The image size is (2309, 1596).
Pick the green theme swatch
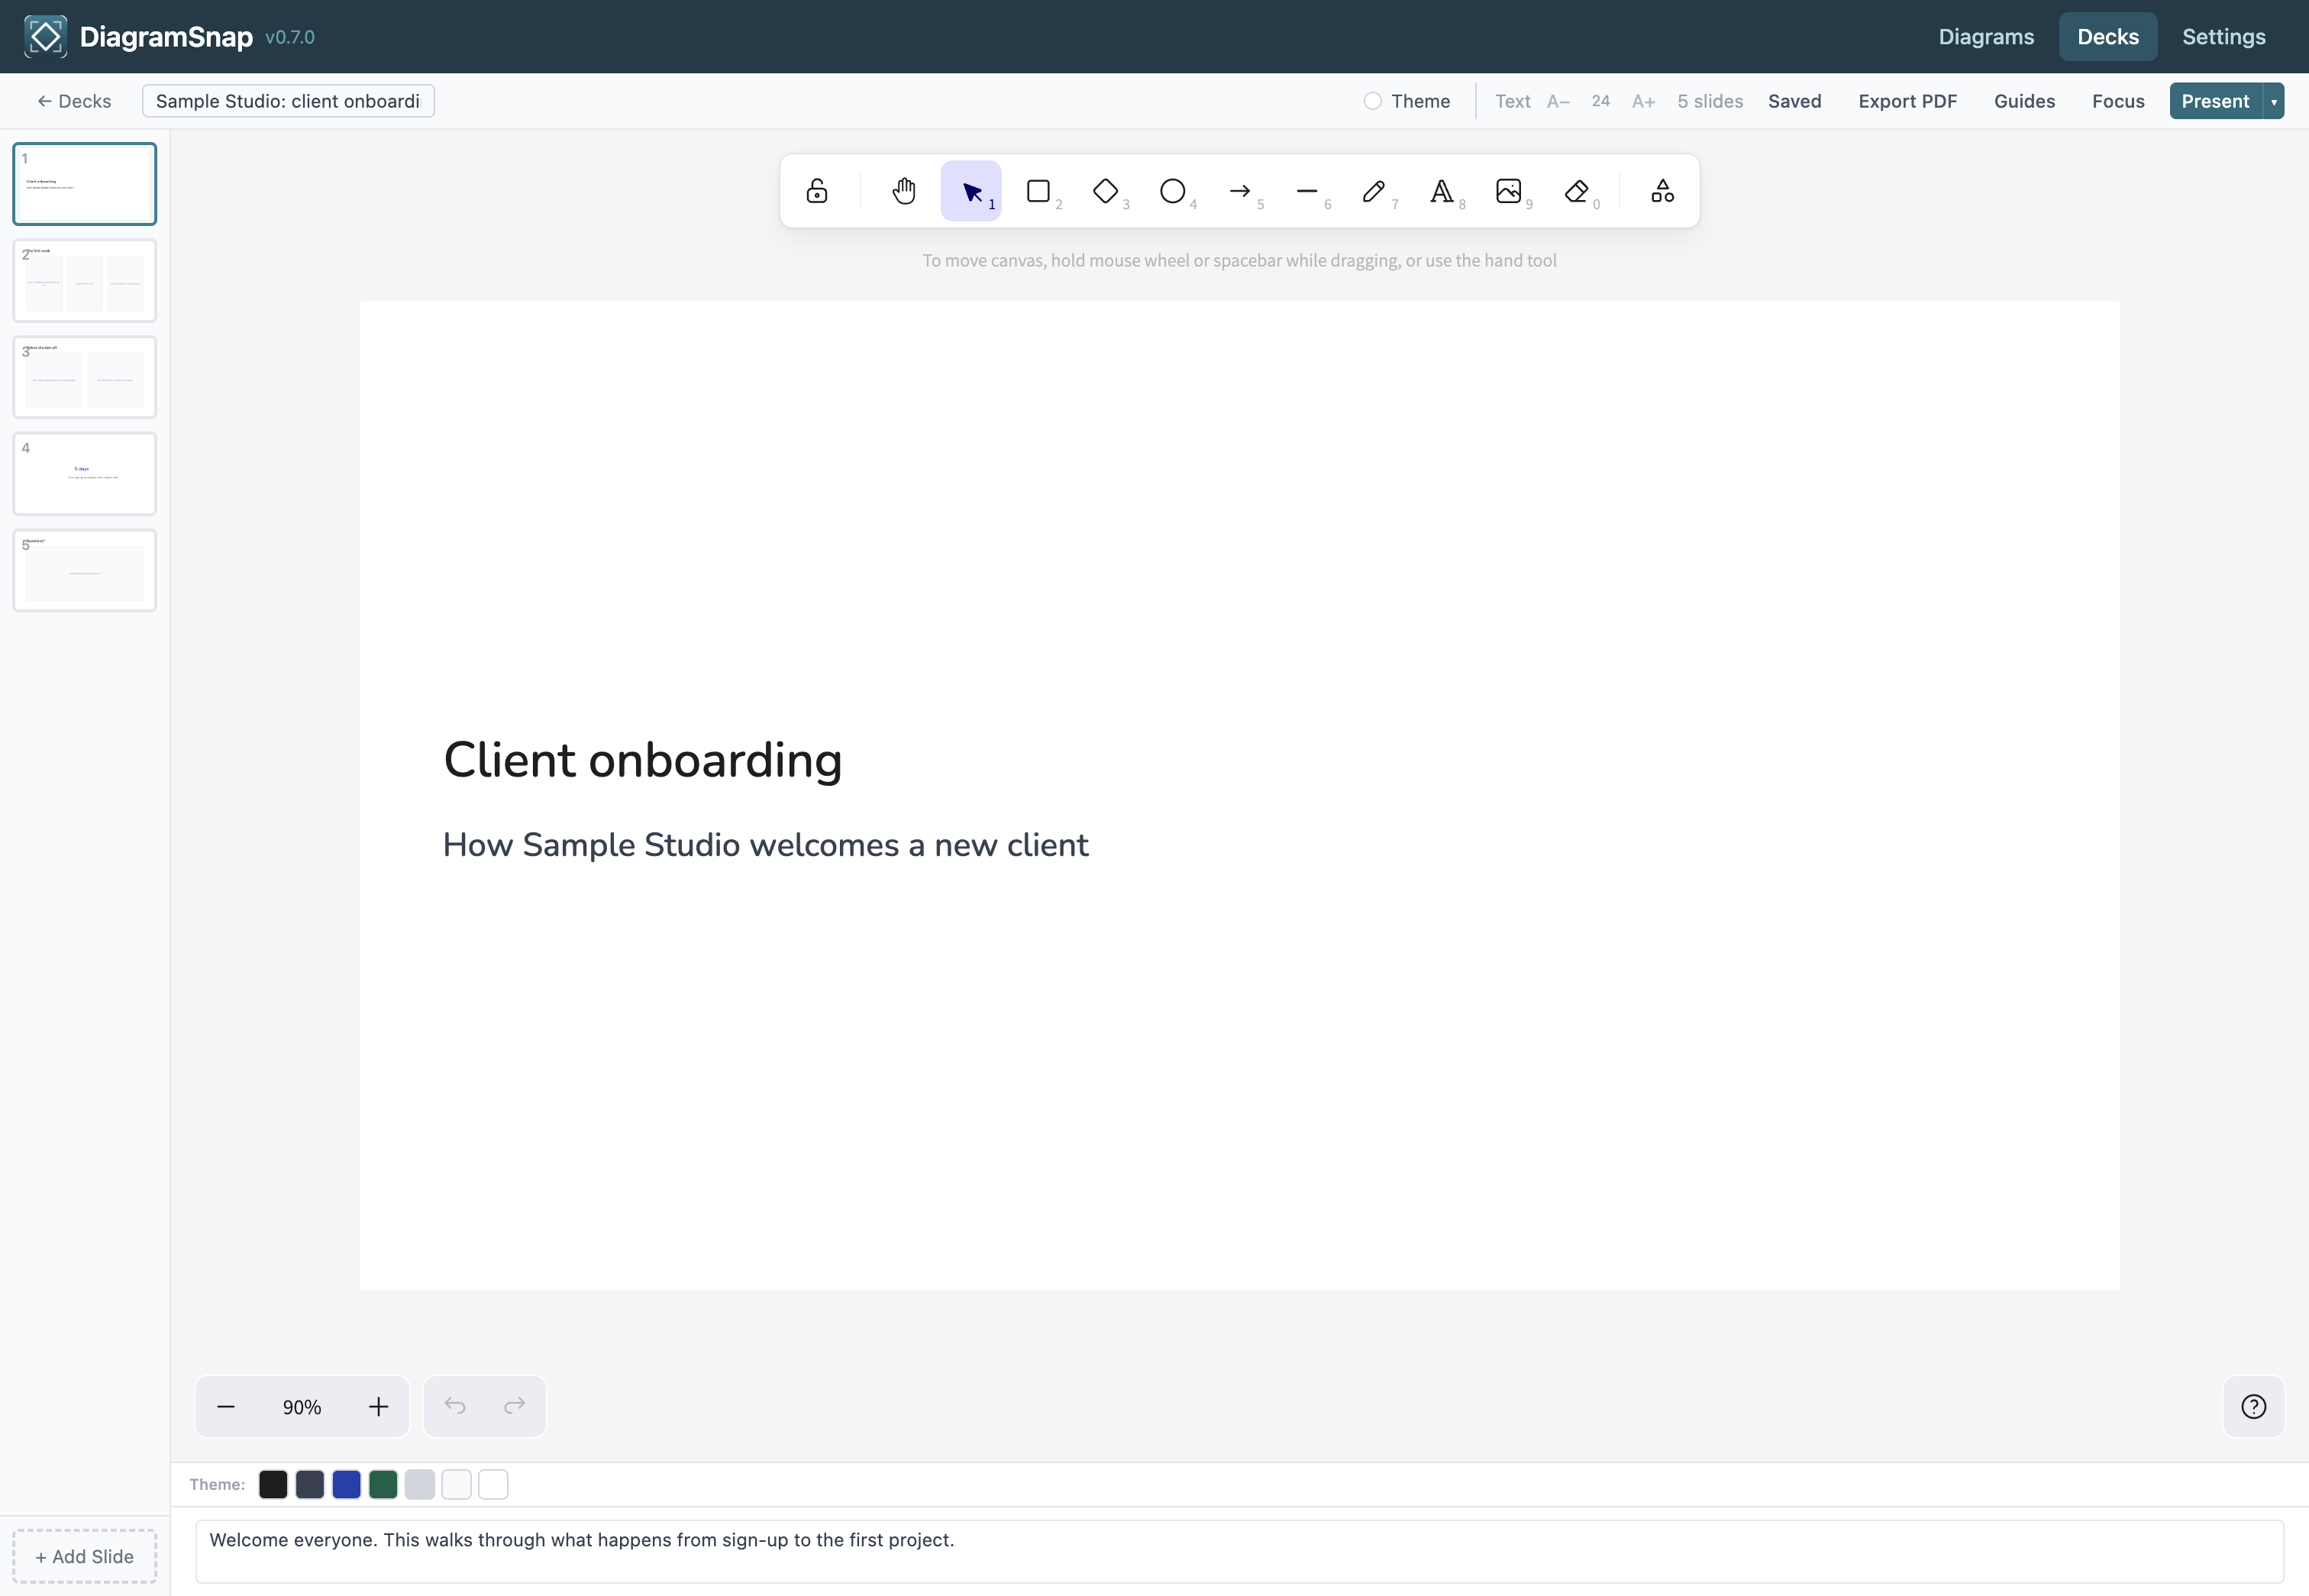tap(383, 1484)
